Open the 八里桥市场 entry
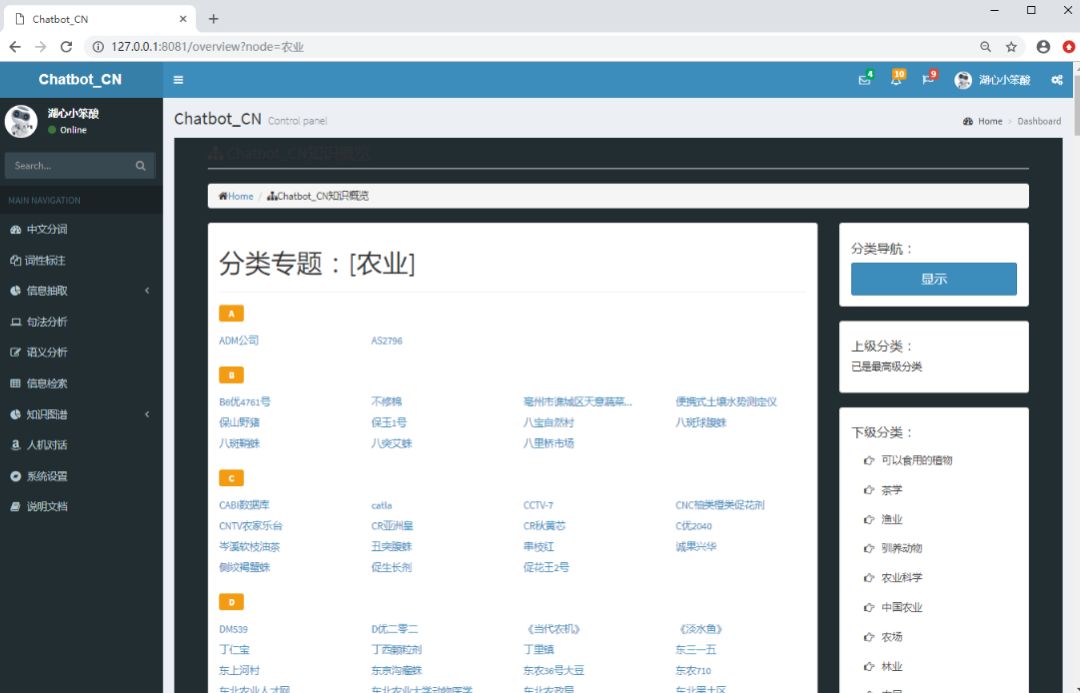This screenshot has height=693, width=1080. (548, 443)
